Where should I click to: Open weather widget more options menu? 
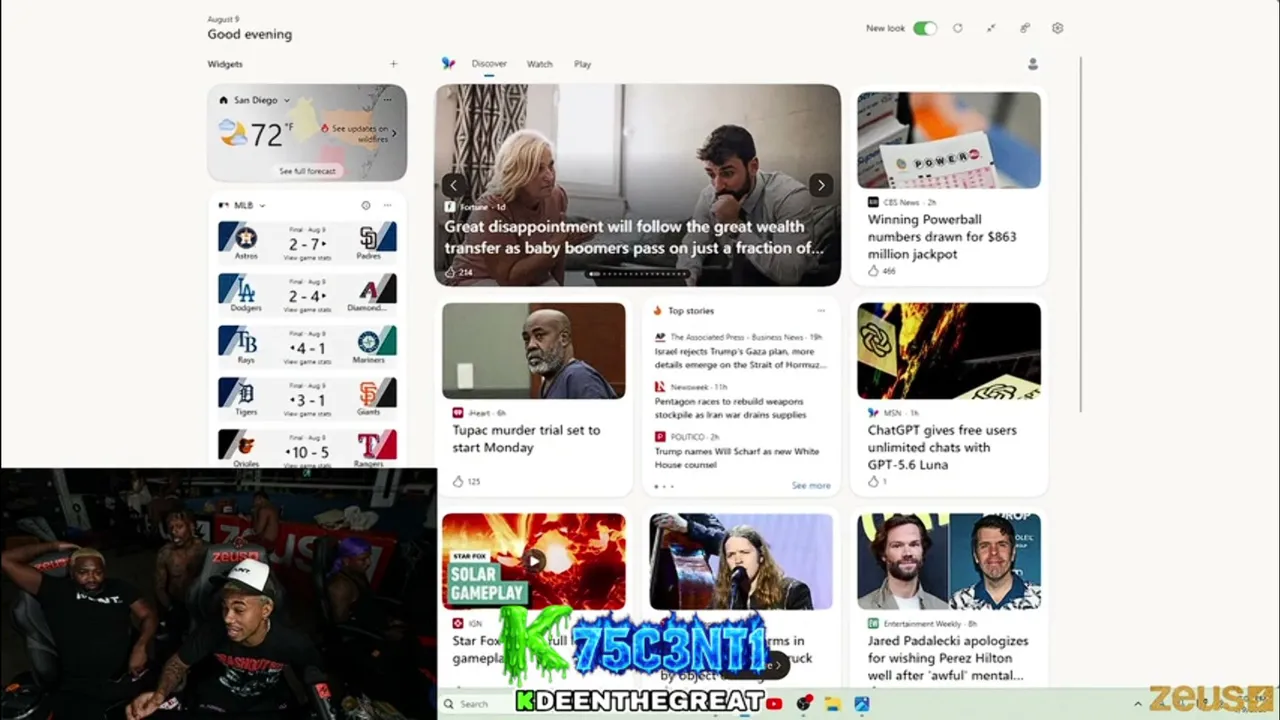point(387,100)
